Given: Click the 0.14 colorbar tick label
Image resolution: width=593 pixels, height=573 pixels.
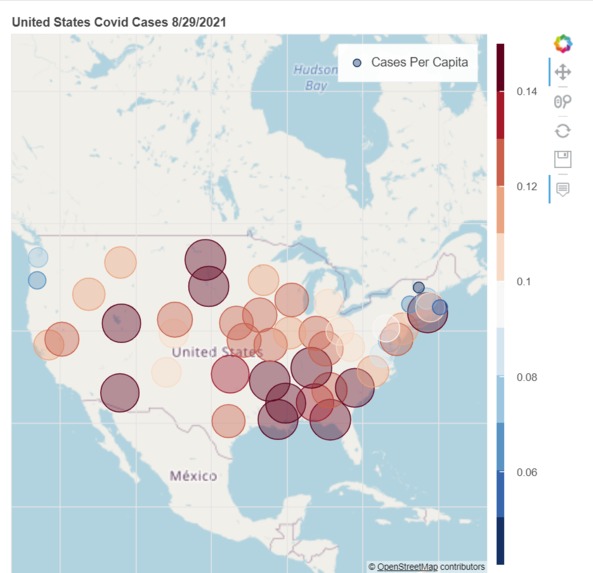Looking at the screenshot, I should click(526, 92).
